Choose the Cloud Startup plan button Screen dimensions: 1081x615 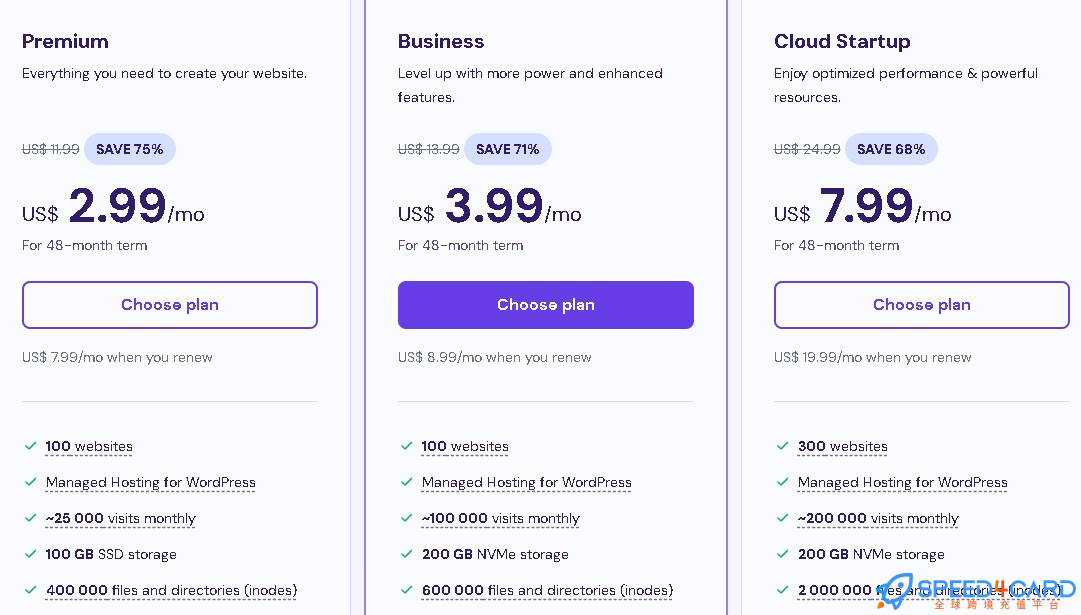(922, 305)
